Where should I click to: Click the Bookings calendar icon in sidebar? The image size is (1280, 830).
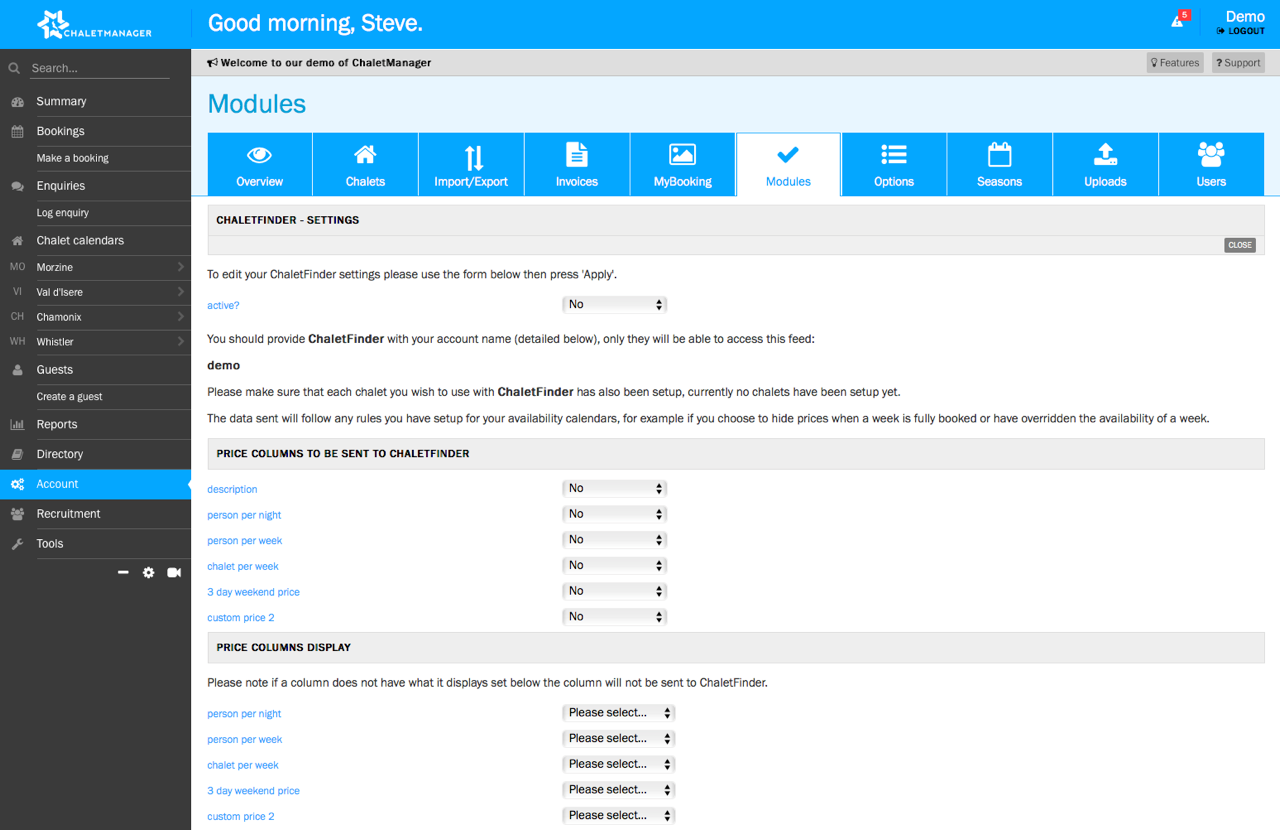pyautogui.click(x=17, y=132)
